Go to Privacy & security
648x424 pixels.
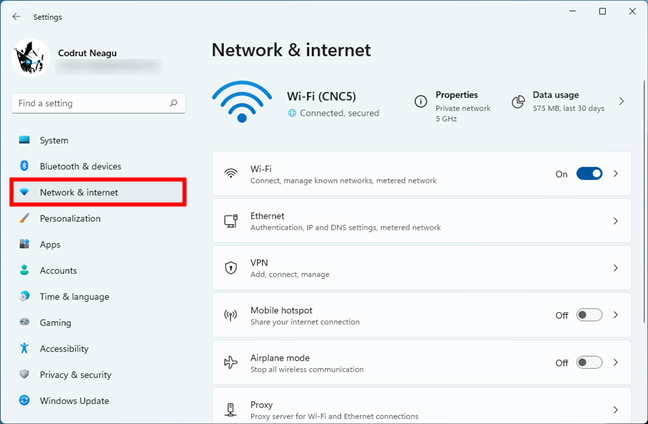coord(98,374)
